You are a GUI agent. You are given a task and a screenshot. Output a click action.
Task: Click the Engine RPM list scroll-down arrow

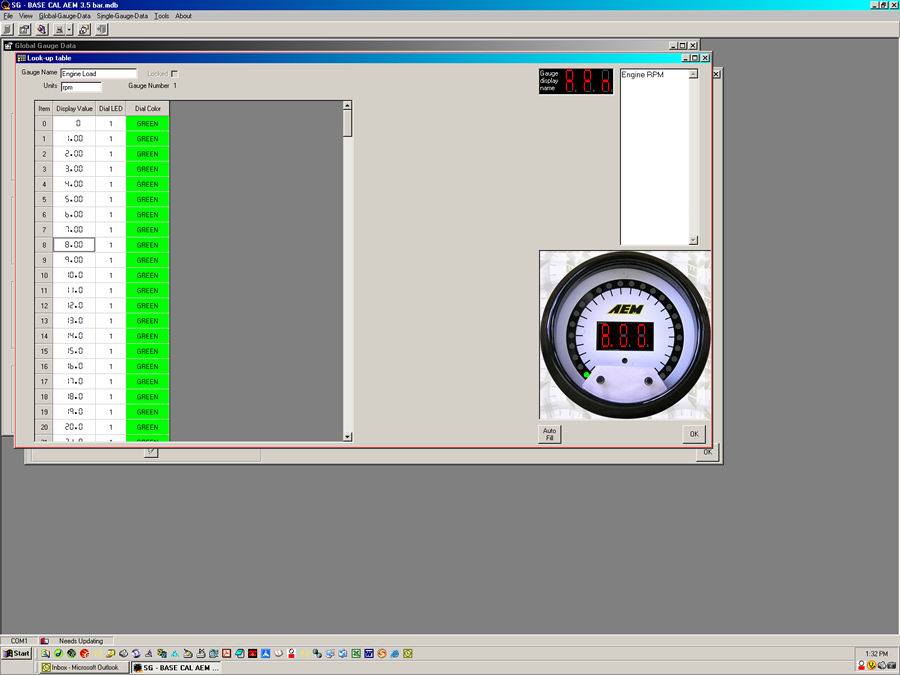point(693,240)
